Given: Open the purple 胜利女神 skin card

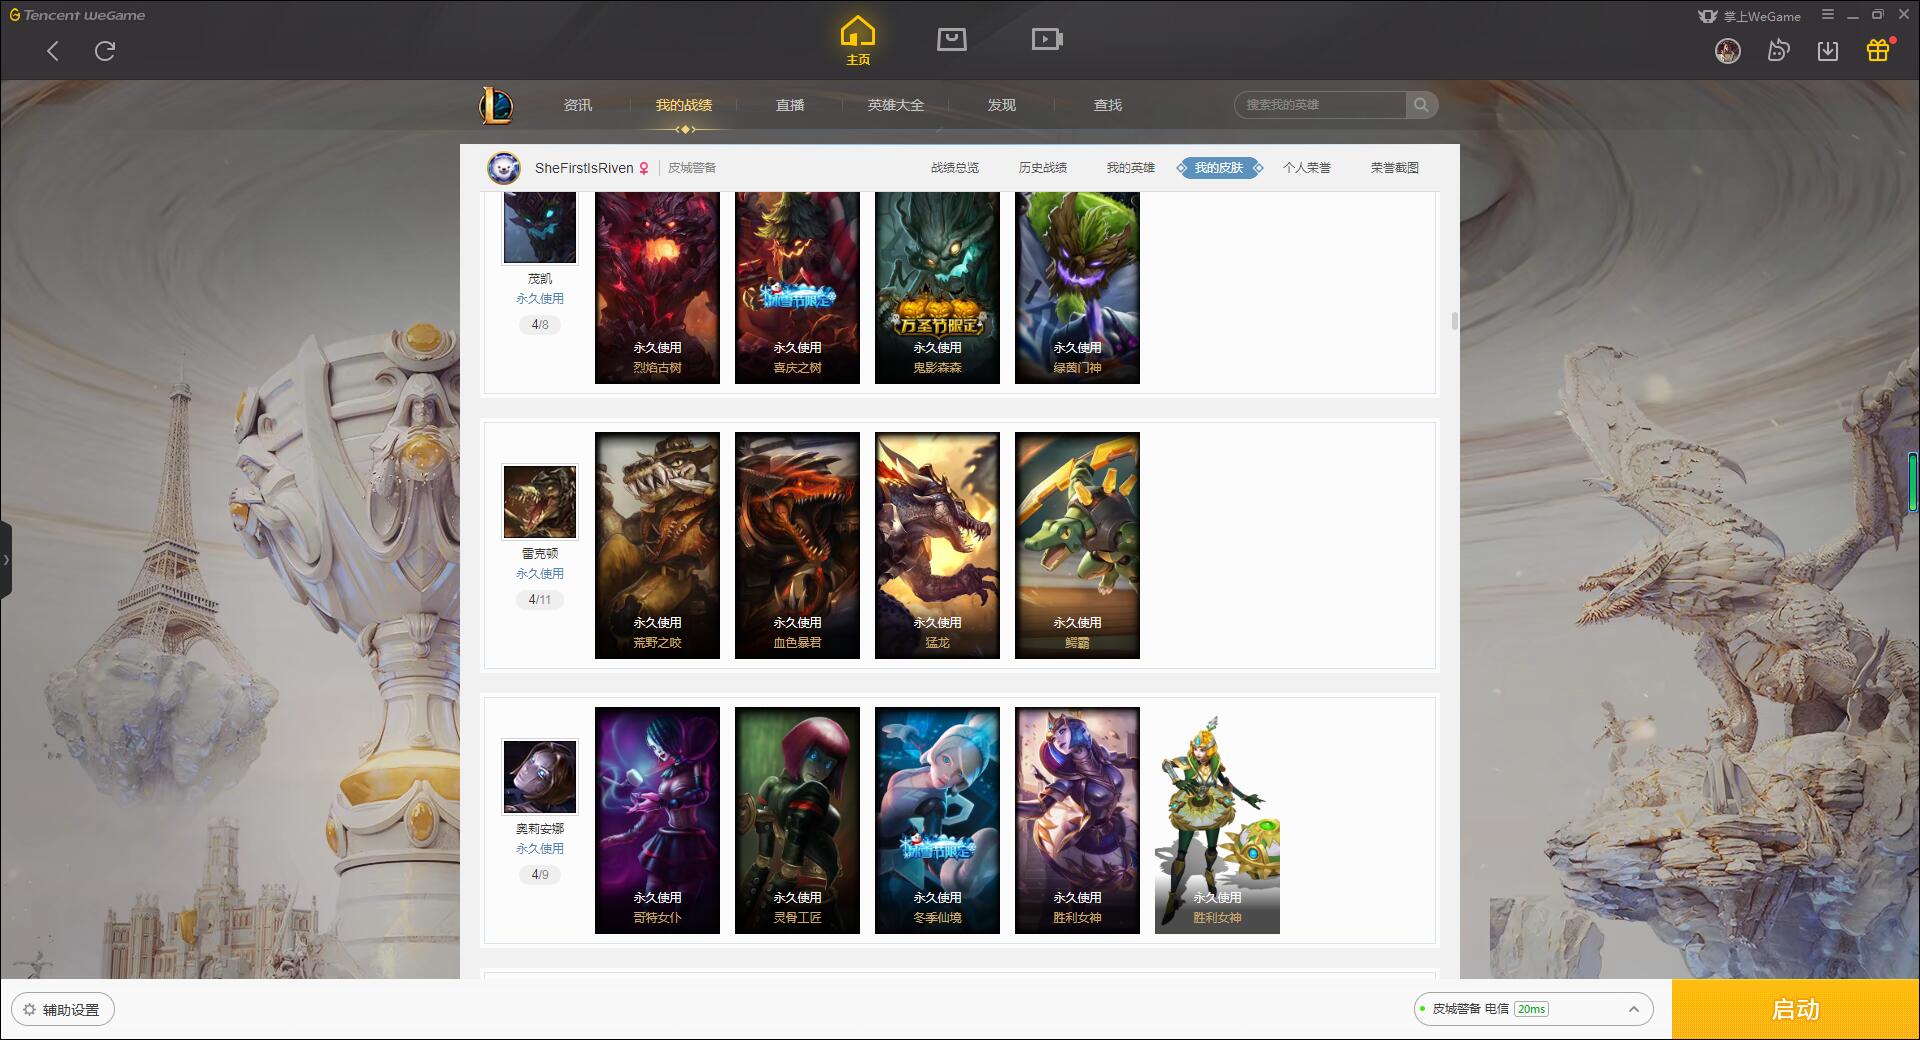Looking at the screenshot, I should coord(1077,820).
